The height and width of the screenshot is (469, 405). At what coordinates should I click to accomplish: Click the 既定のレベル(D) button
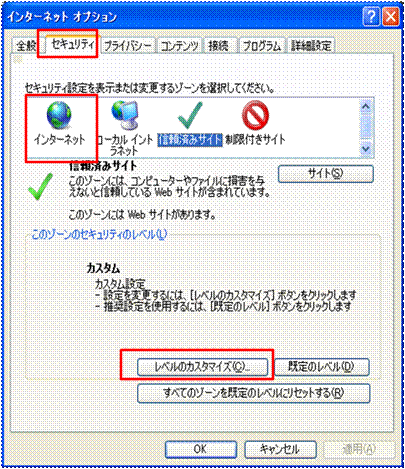point(322,367)
